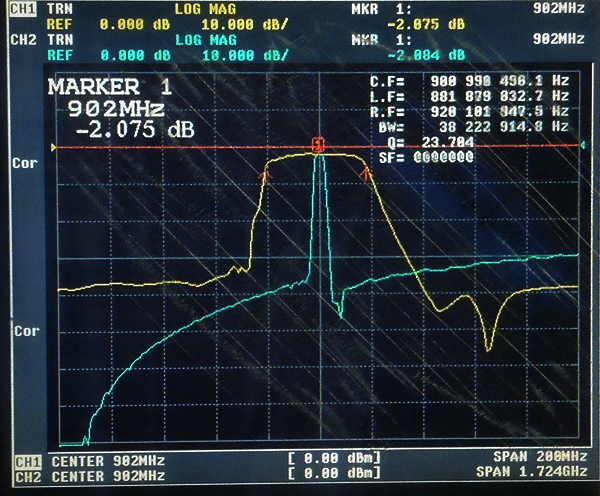
Task: Select the SPAN 200MHz readout
Action: tap(538, 461)
